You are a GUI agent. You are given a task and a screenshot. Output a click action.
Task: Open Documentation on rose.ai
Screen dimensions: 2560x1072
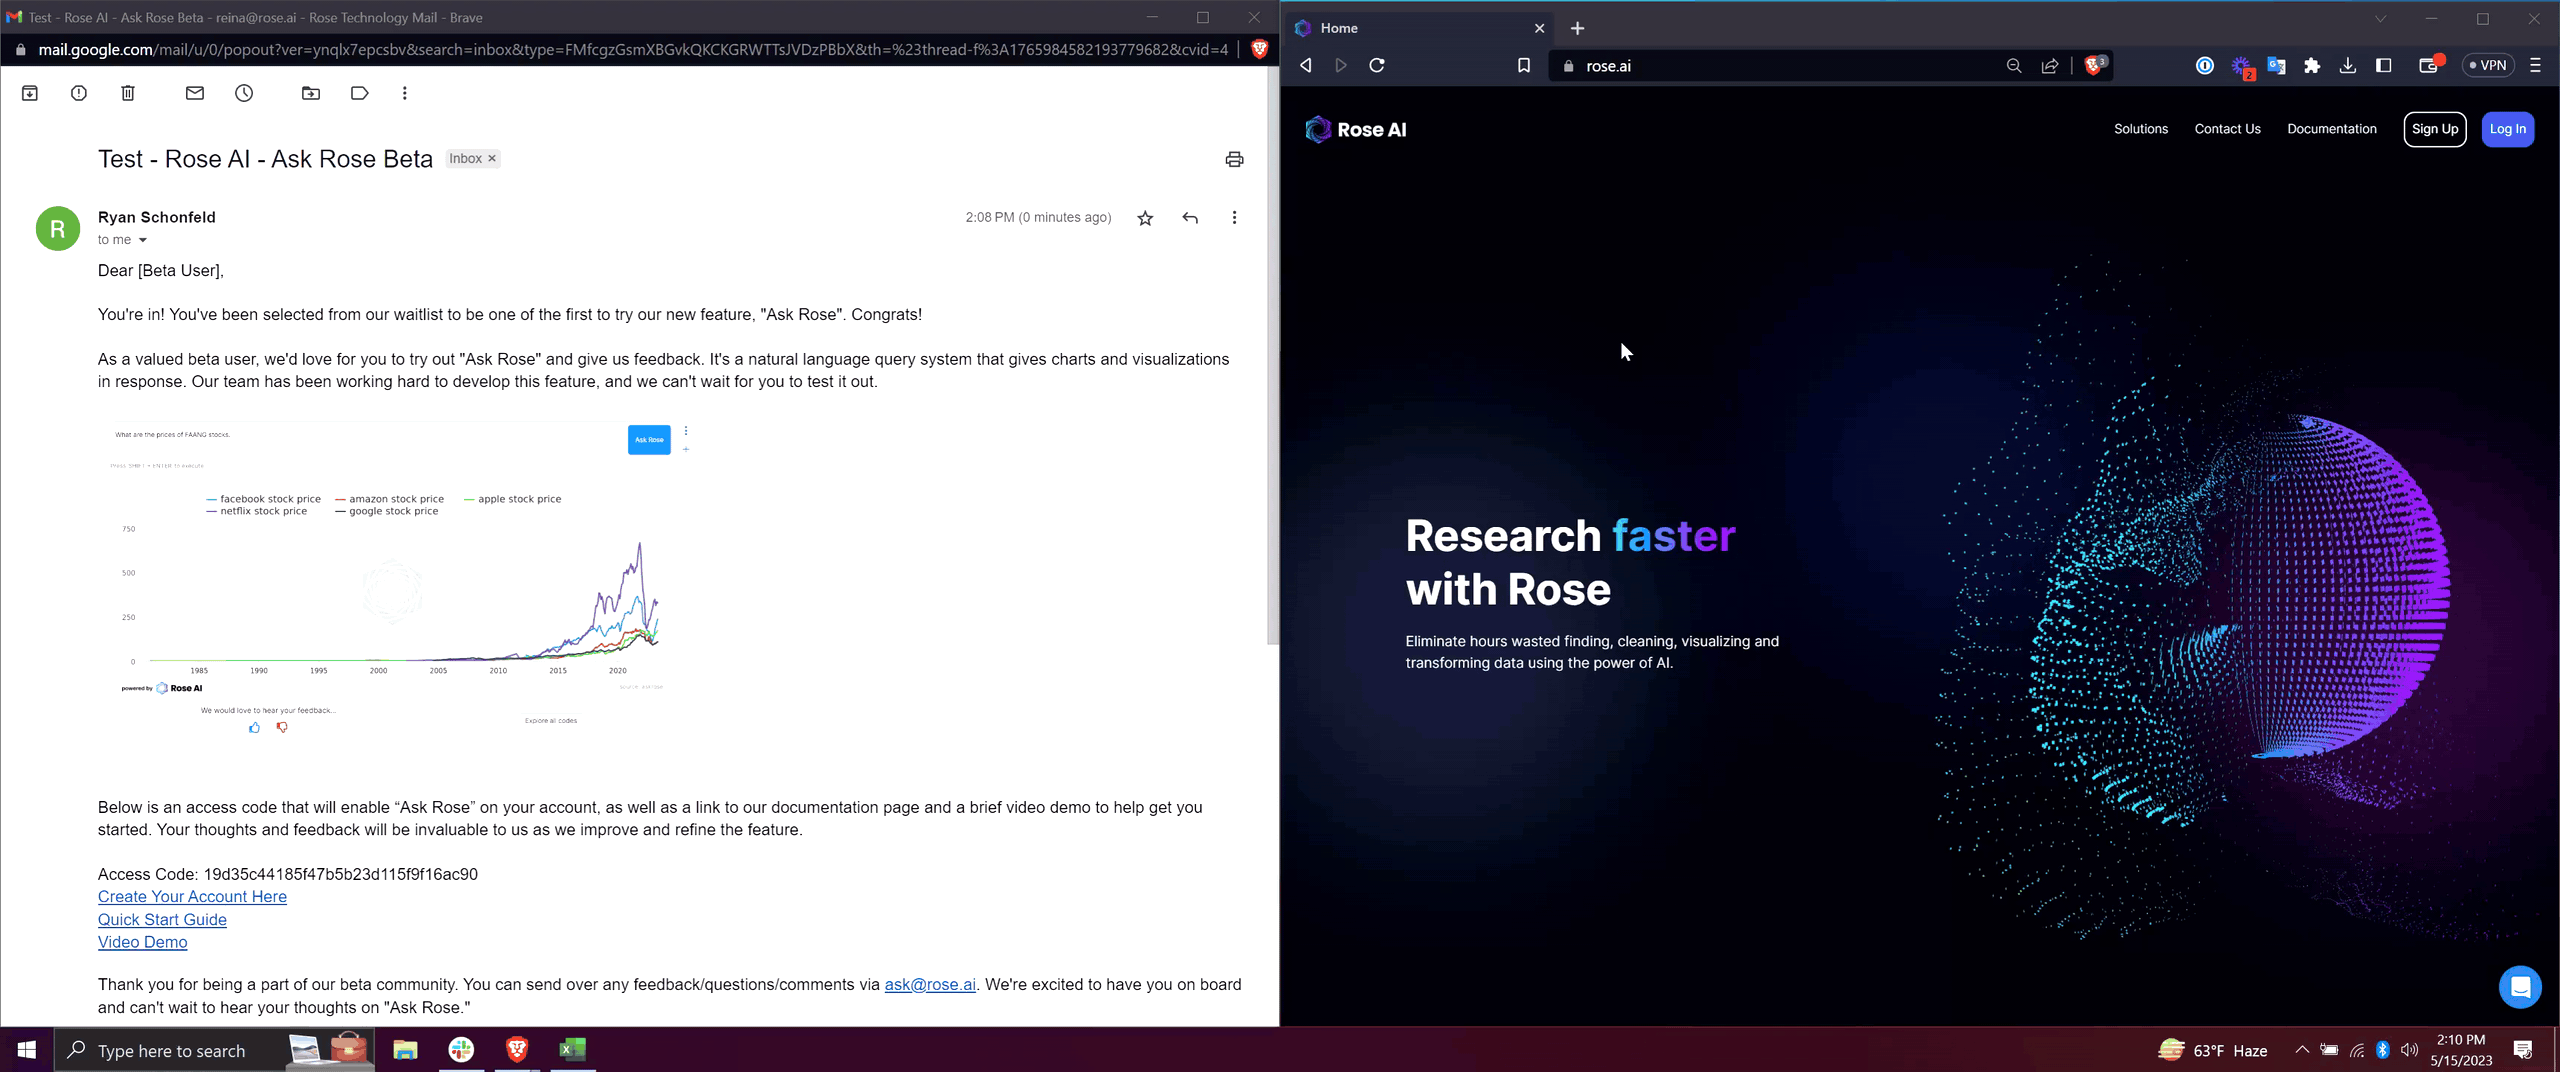(2332, 129)
